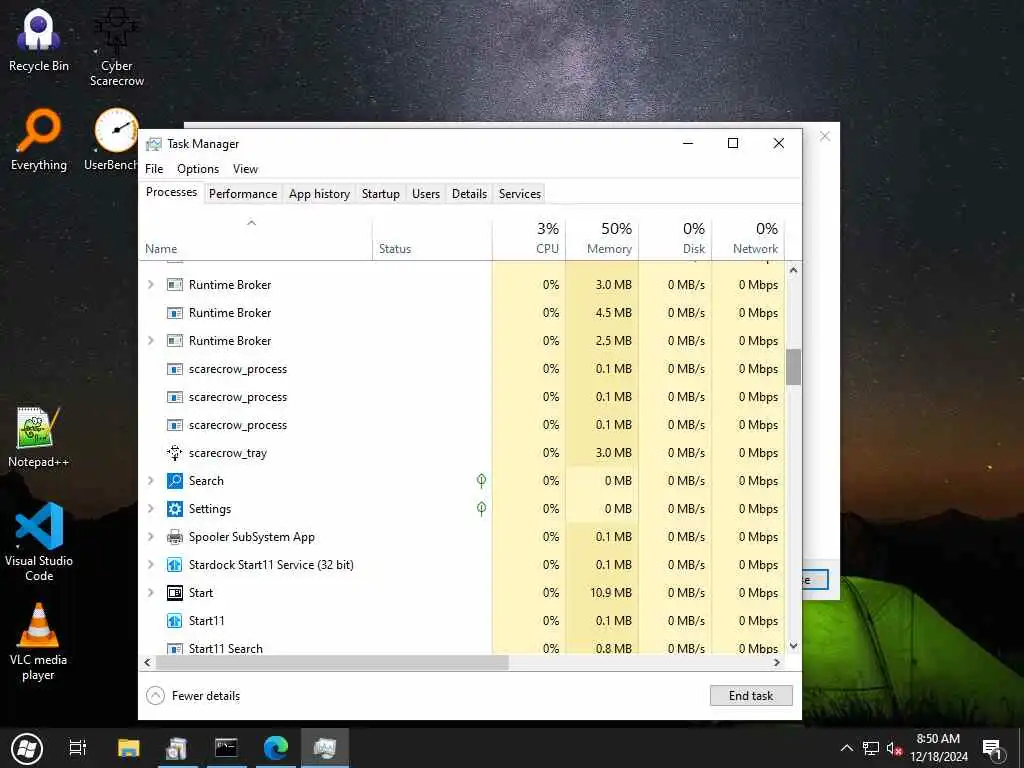Image resolution: width=1024 pixels, height=768 pixels.
Task: Click the green leaf status icon for Settings
Action: point(481,509)
